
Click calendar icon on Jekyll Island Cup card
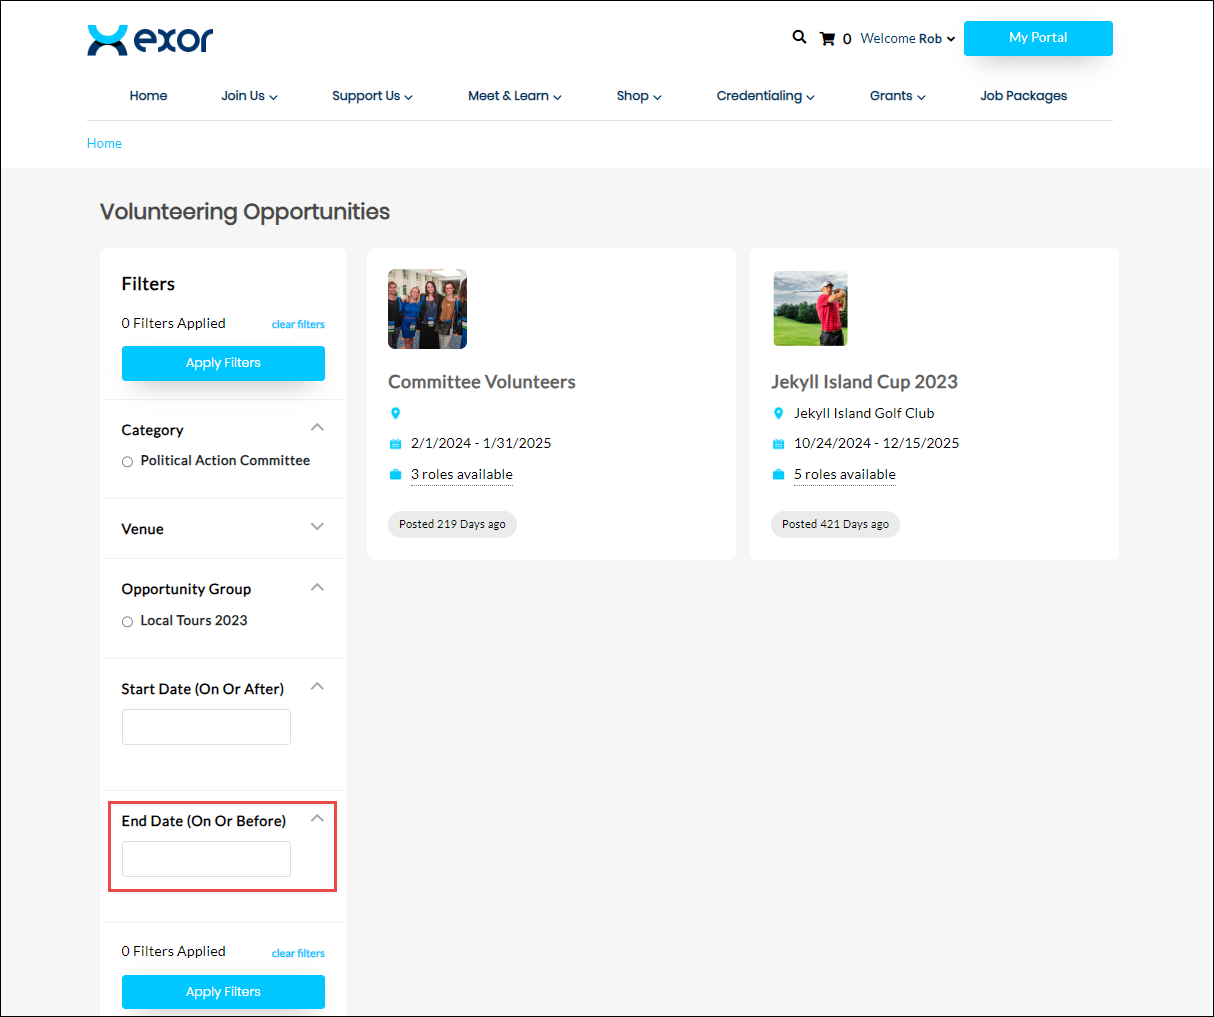tap(778, 444)
